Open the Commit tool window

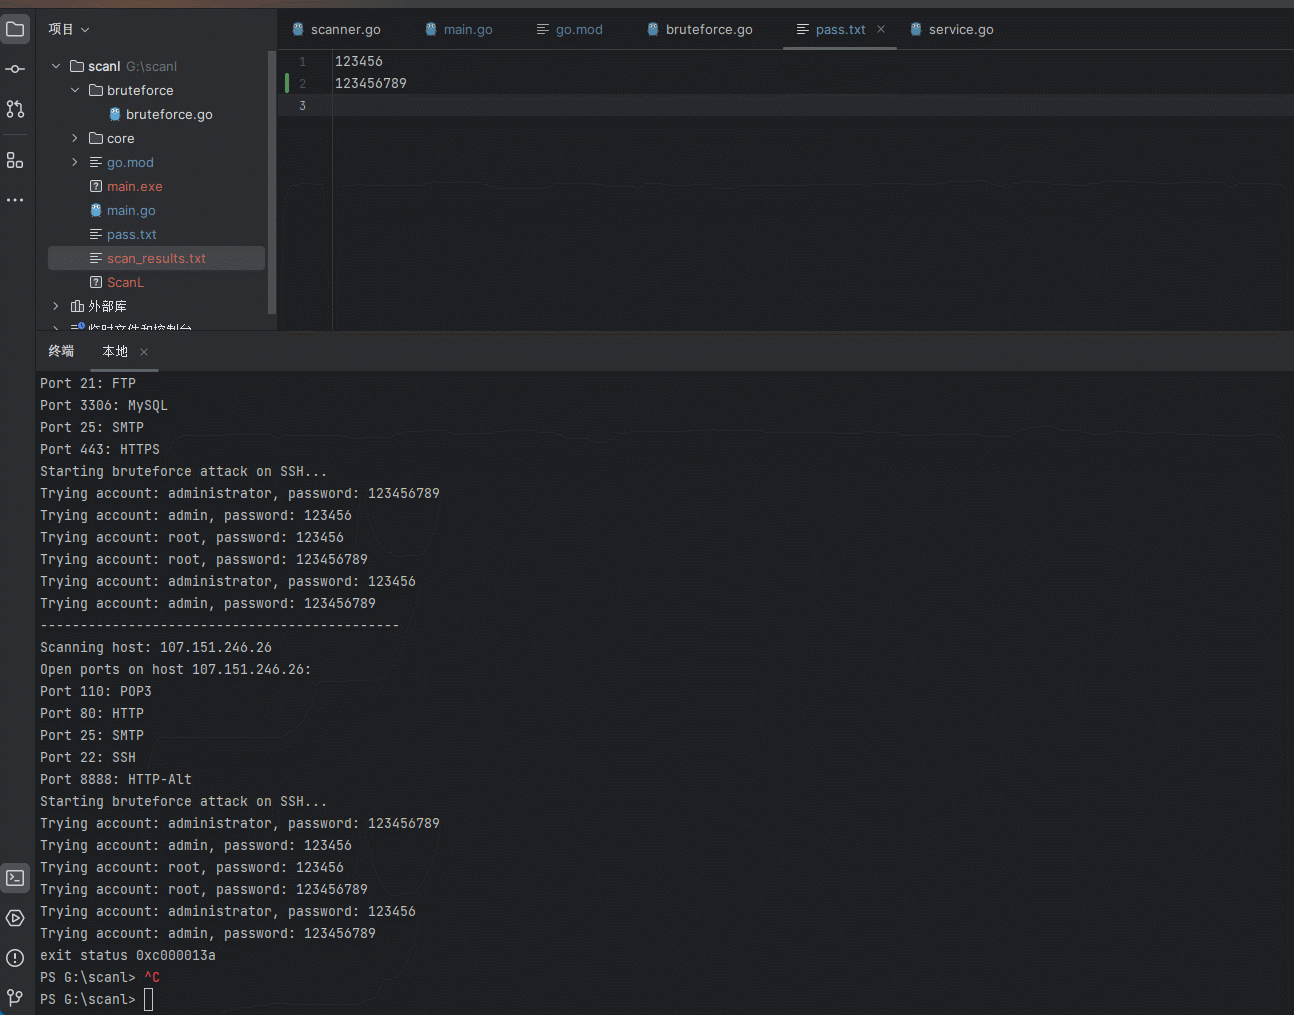click(15, 69)
